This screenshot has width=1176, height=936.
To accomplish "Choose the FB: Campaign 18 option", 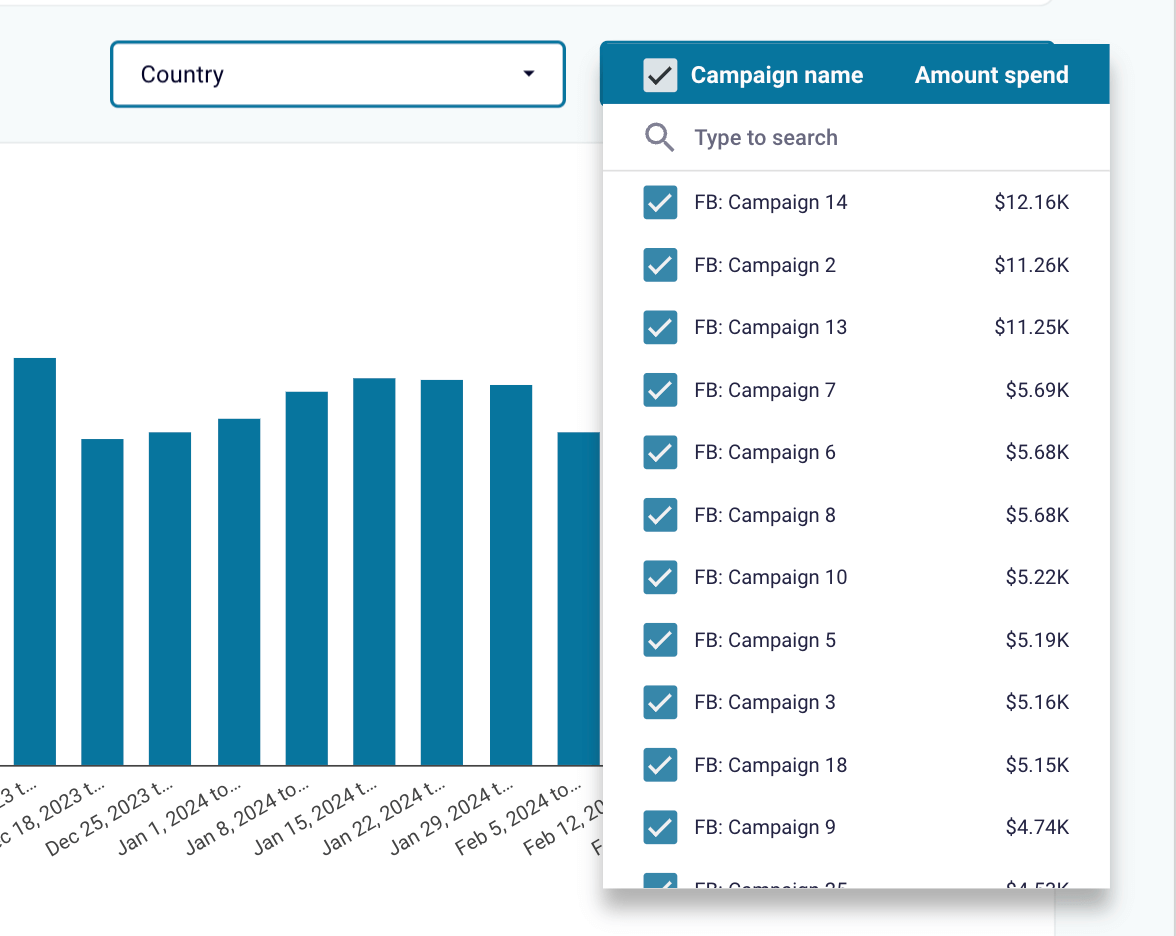I will coord(856,765).
